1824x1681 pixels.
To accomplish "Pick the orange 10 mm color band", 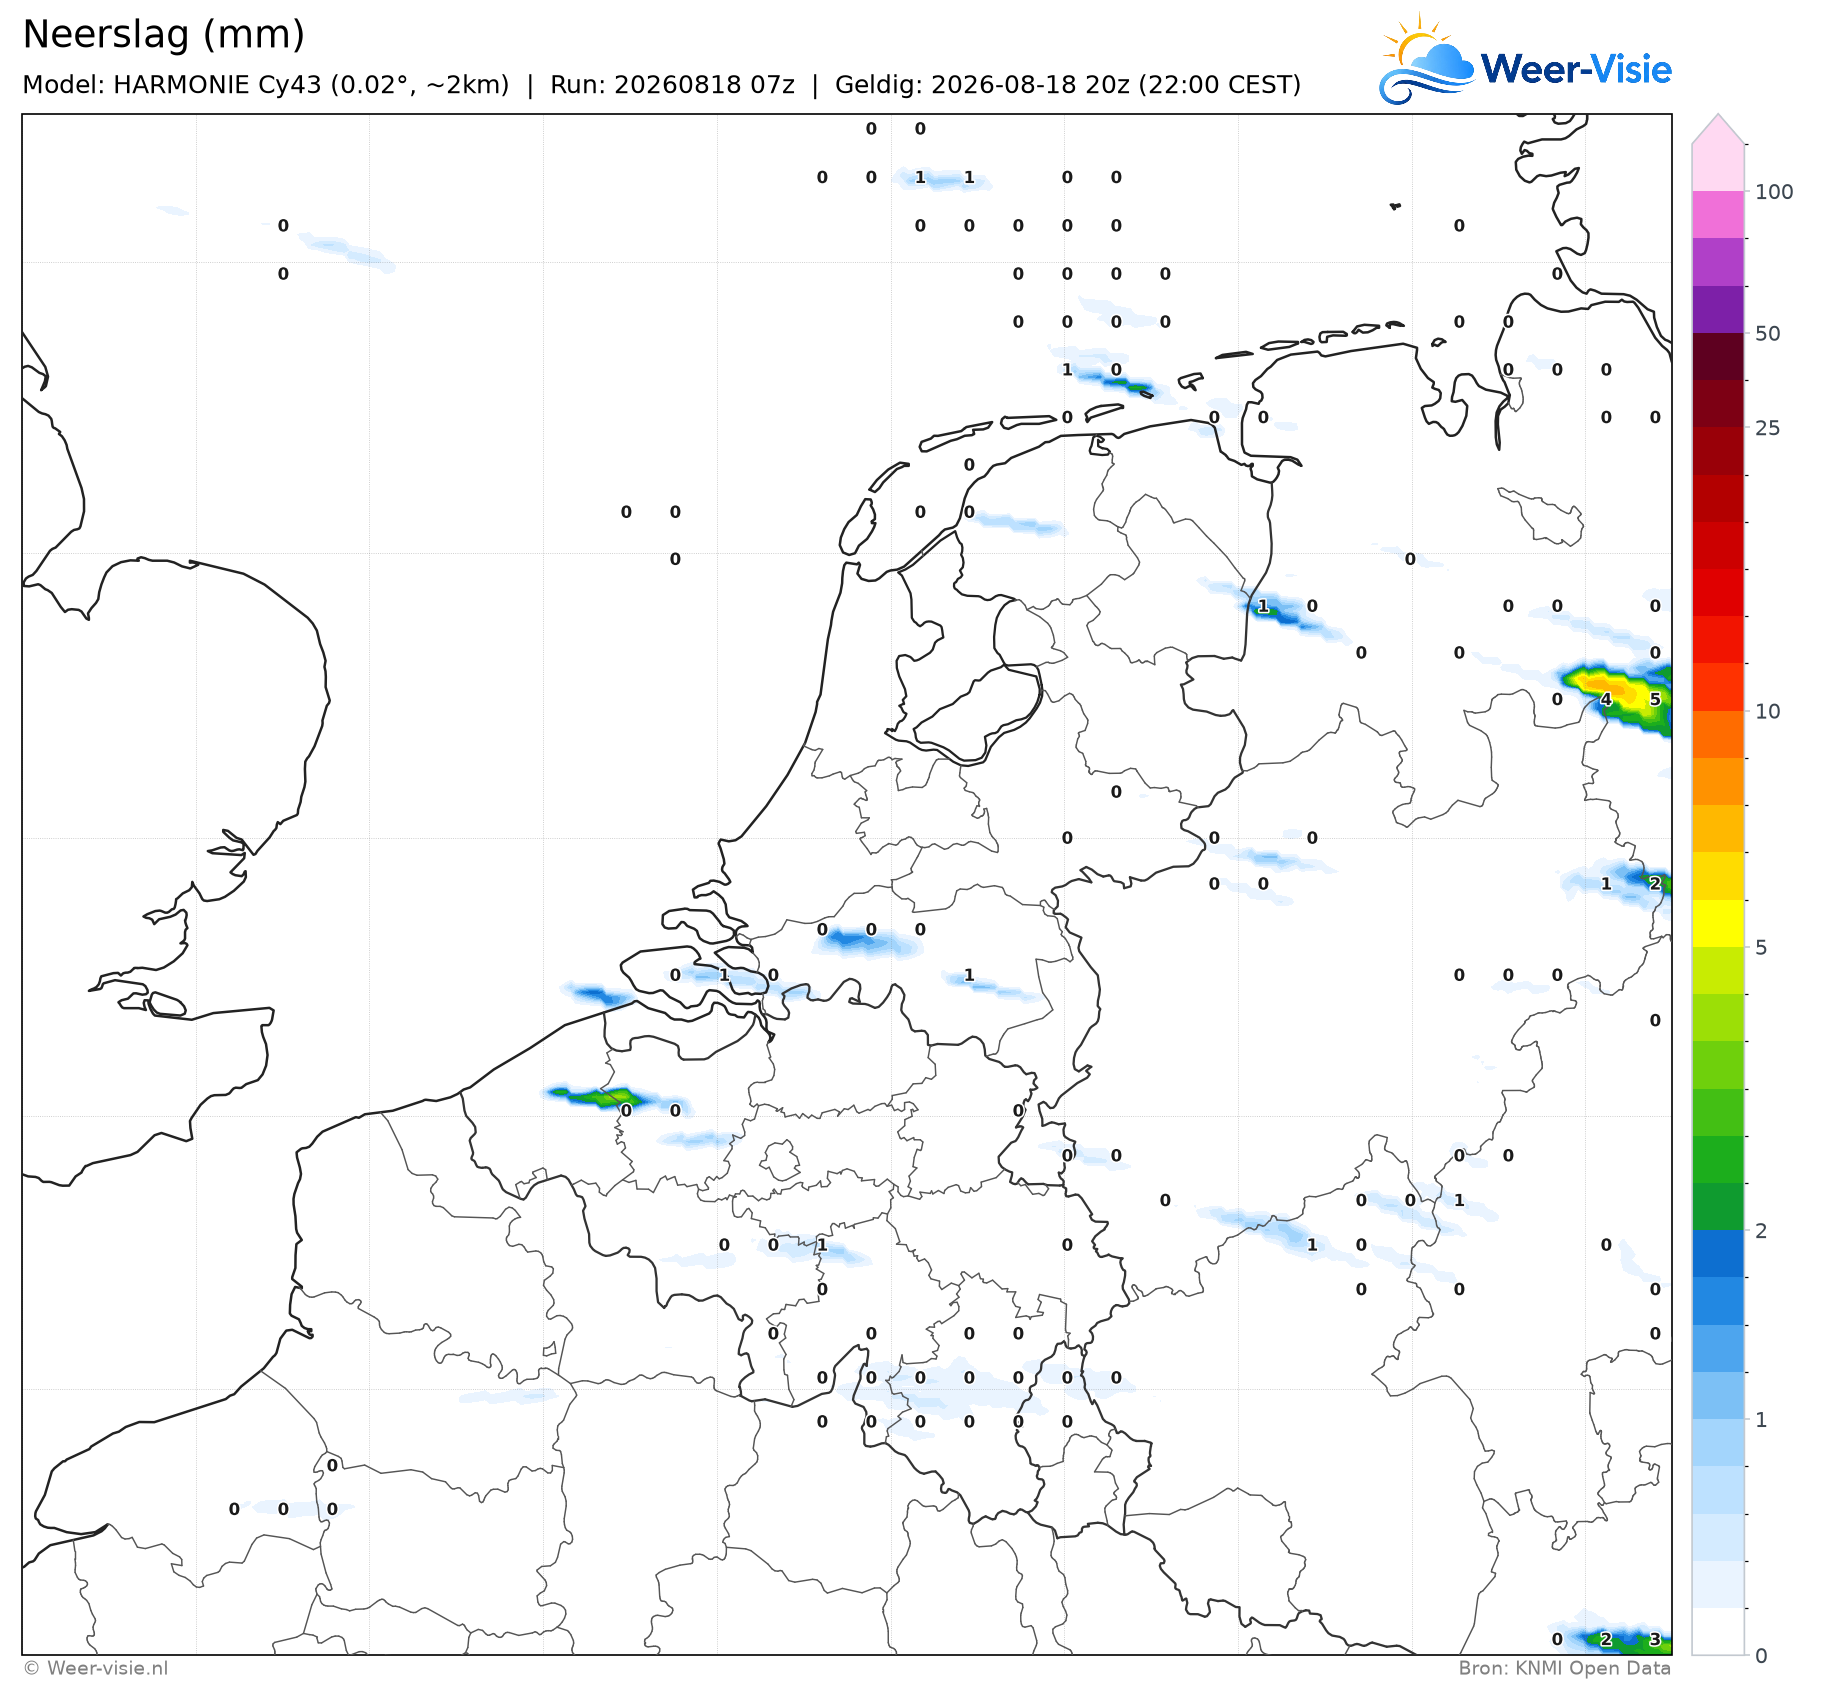I will pyautogui.click(x=1718, y=735).
